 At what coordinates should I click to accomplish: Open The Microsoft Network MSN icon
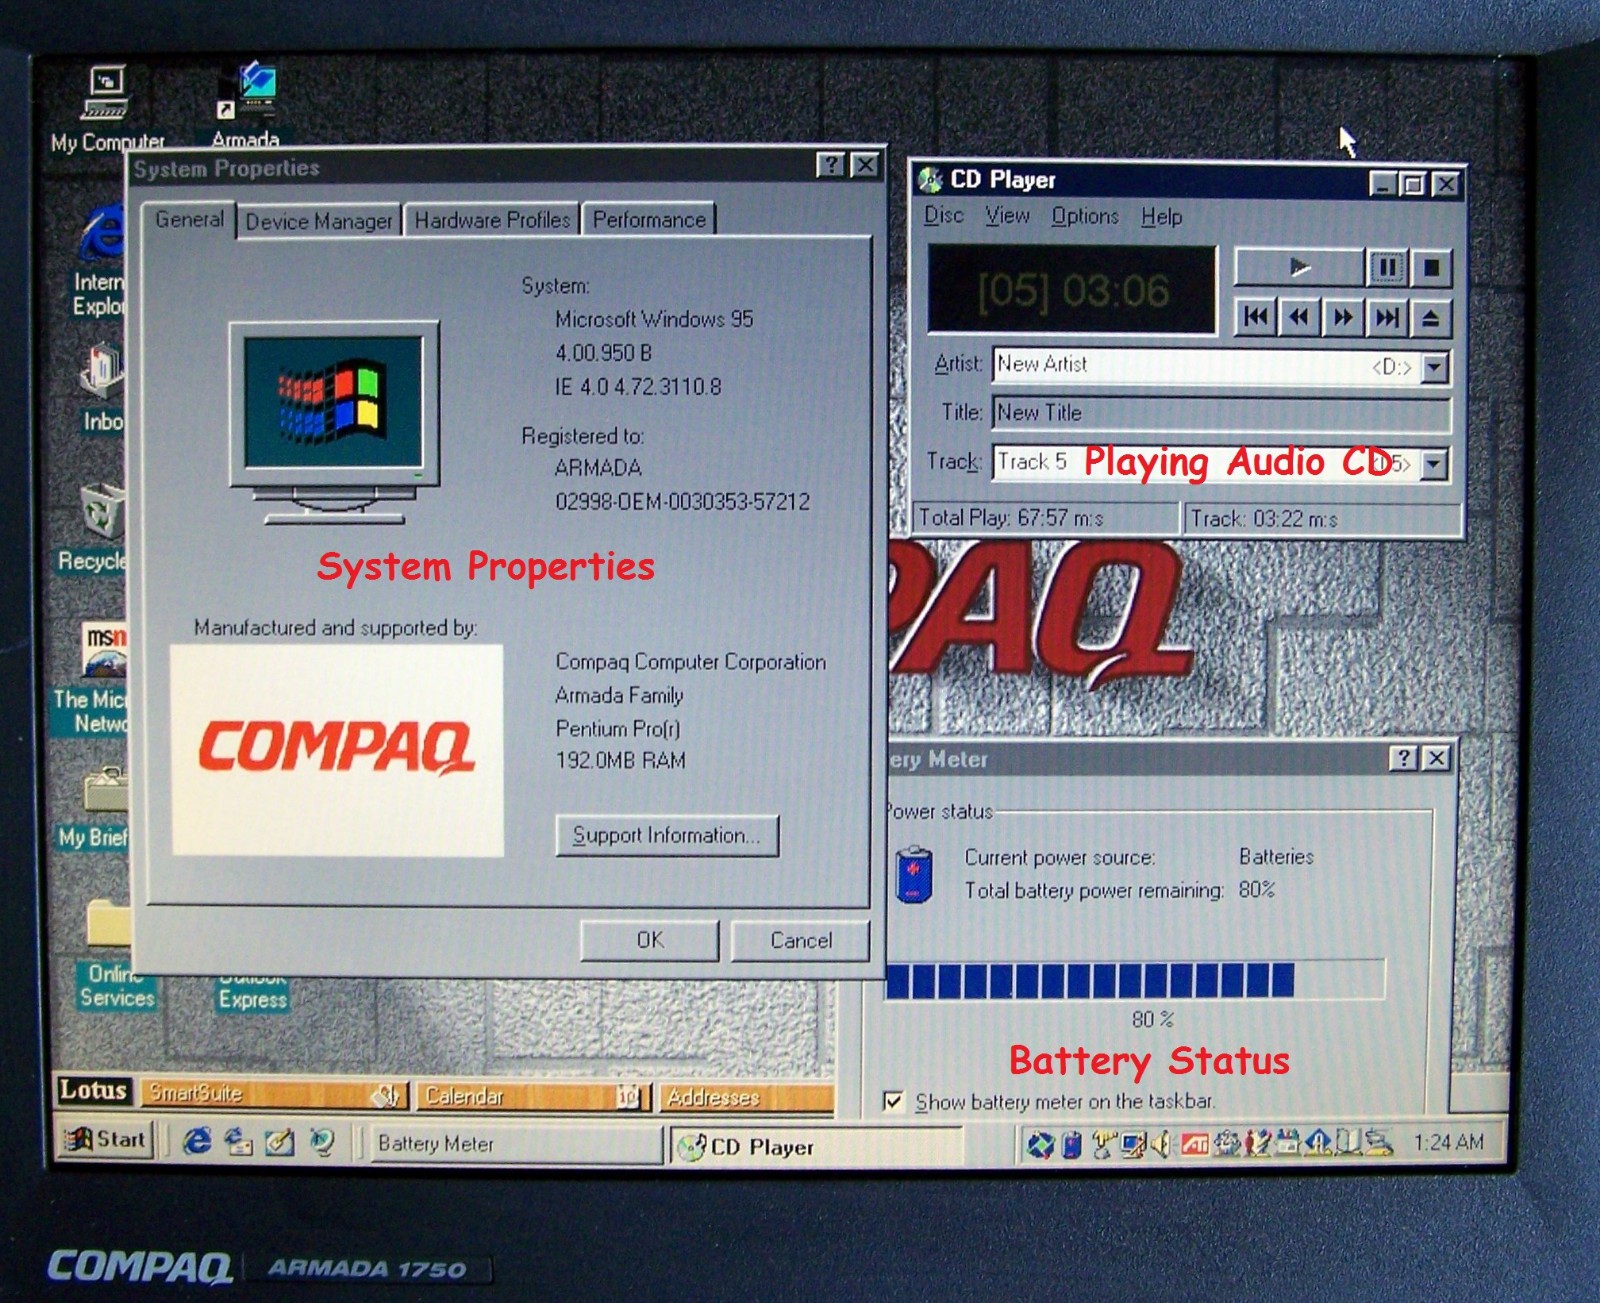pos(94,678)
